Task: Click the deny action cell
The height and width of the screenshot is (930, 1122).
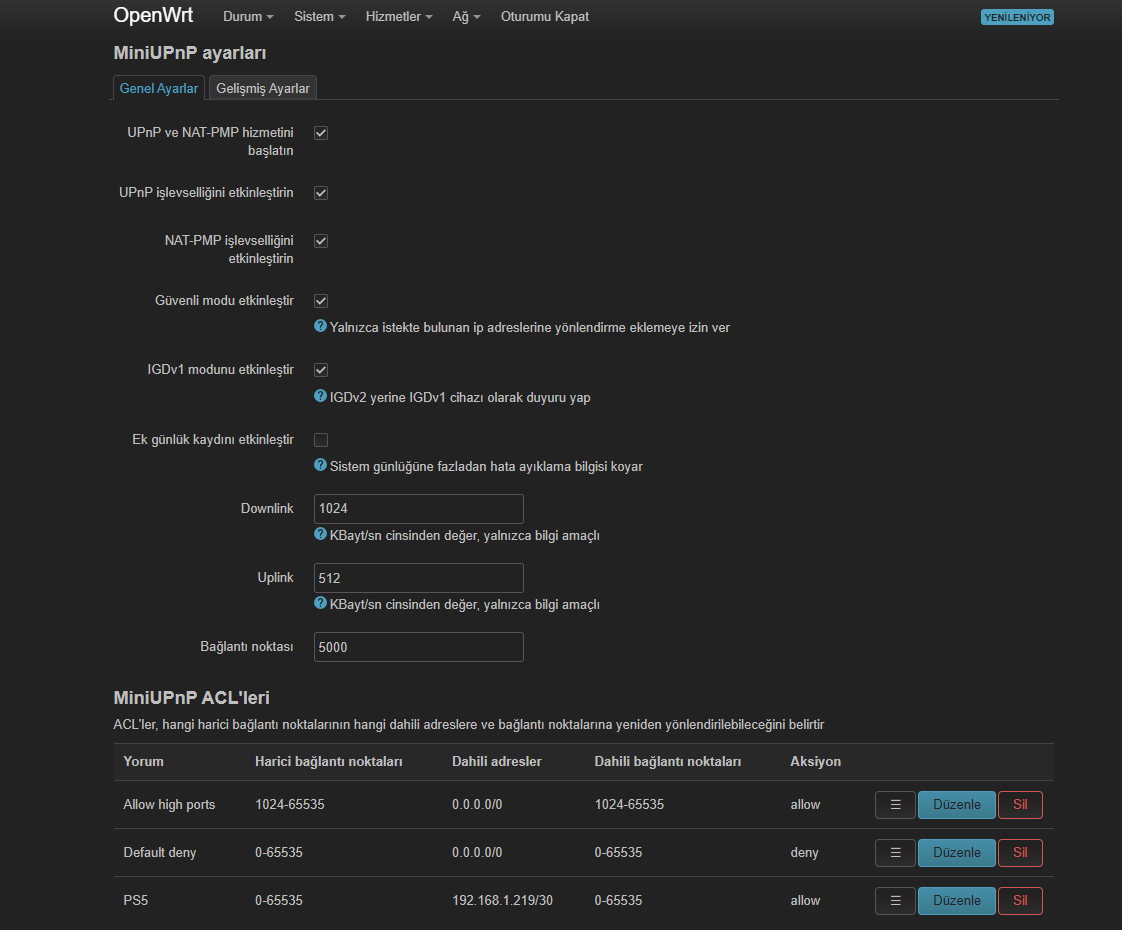Action: click(x=804, y=853)
